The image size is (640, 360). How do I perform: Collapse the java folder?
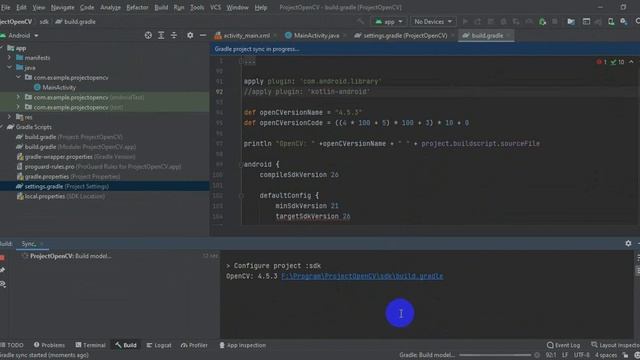click(x=9, y=67)
